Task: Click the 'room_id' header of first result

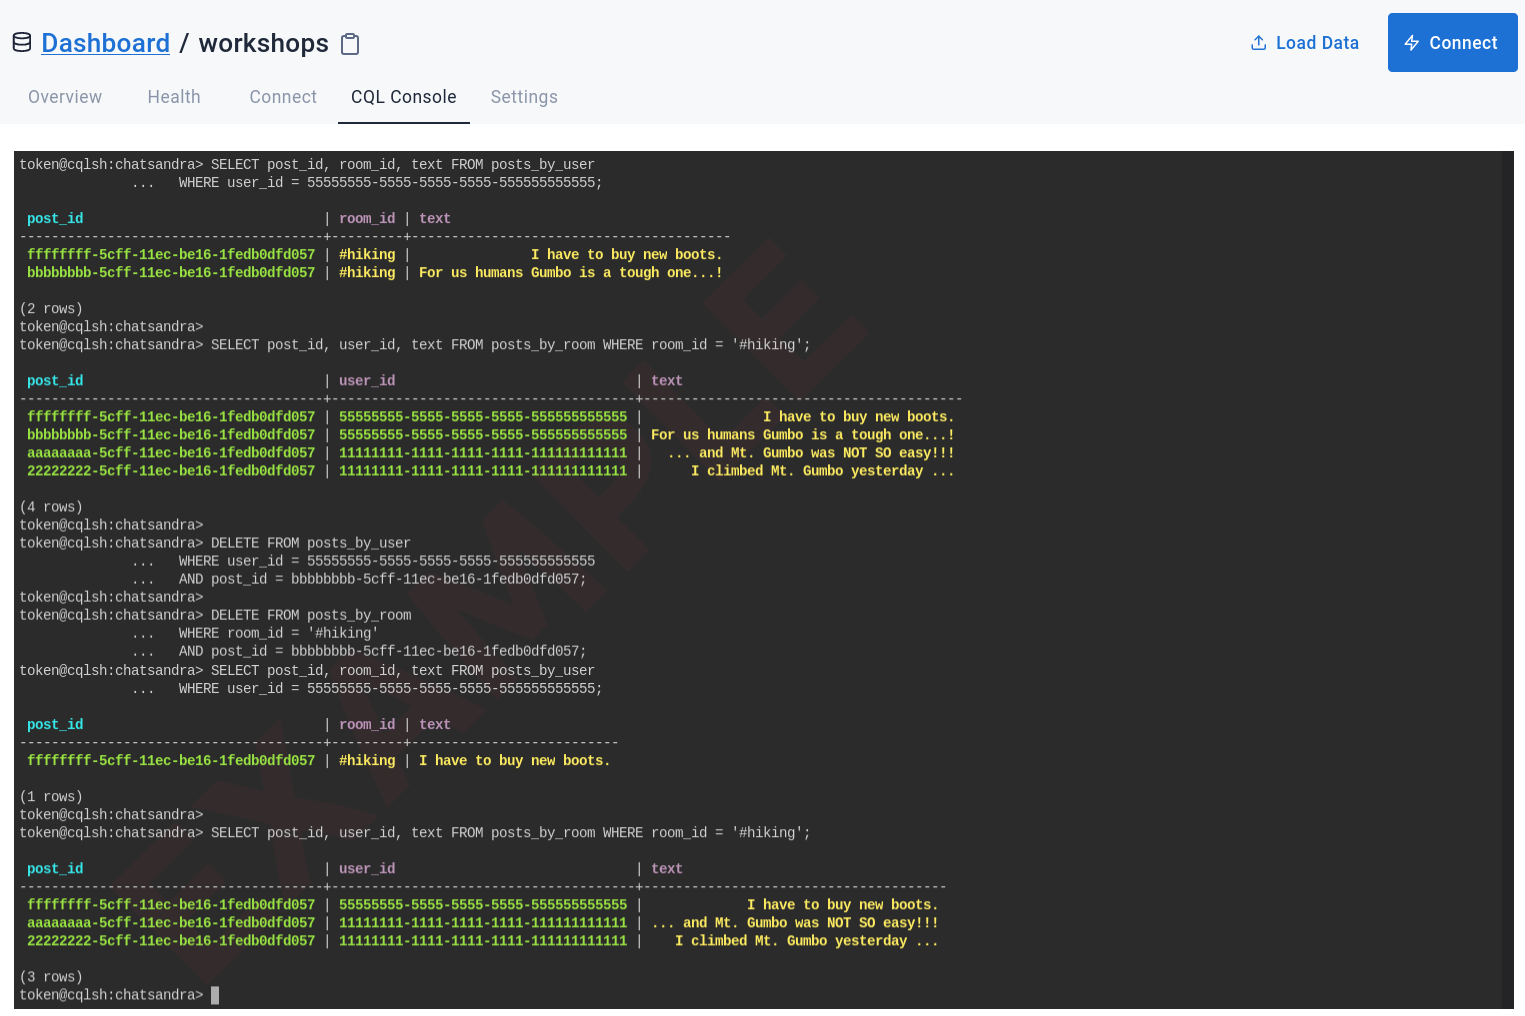Action: coord(367,219)
